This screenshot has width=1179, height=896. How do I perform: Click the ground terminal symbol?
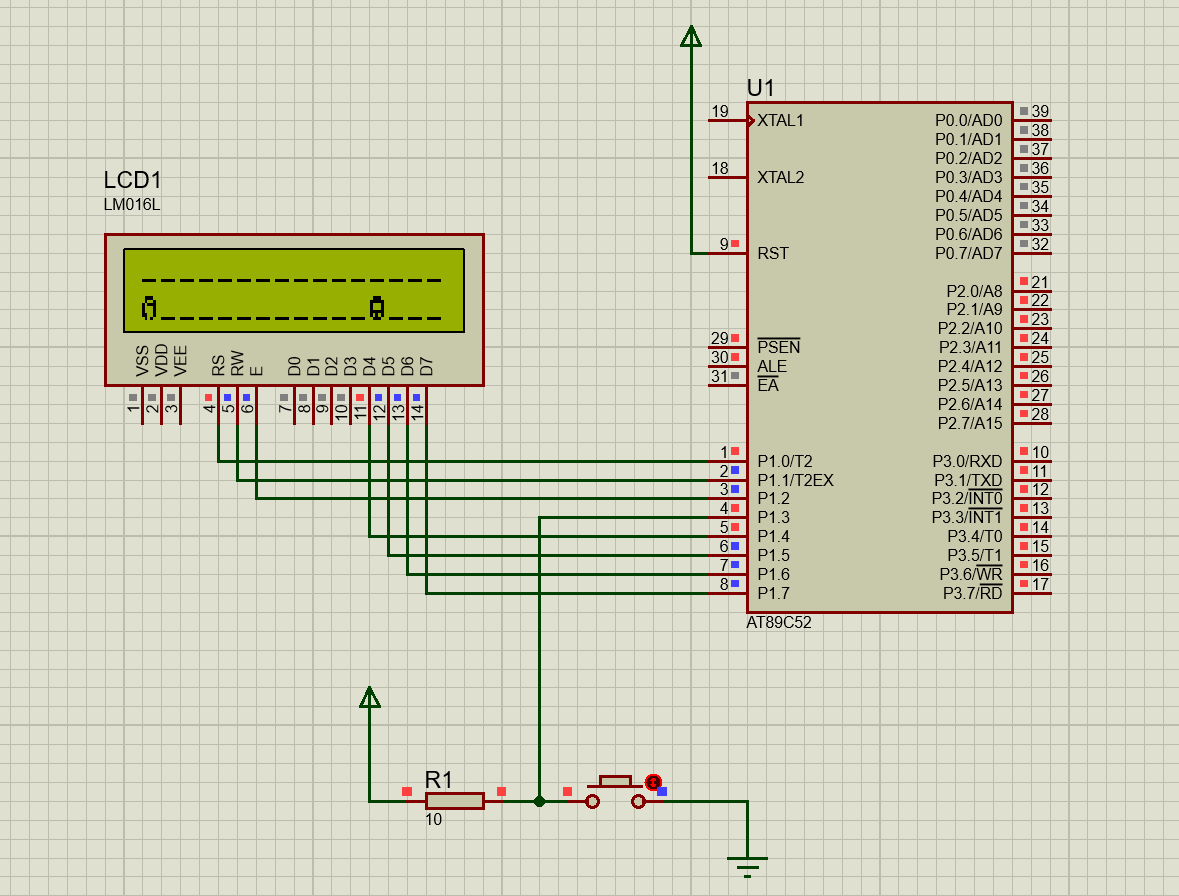click(x=747, y=867)
